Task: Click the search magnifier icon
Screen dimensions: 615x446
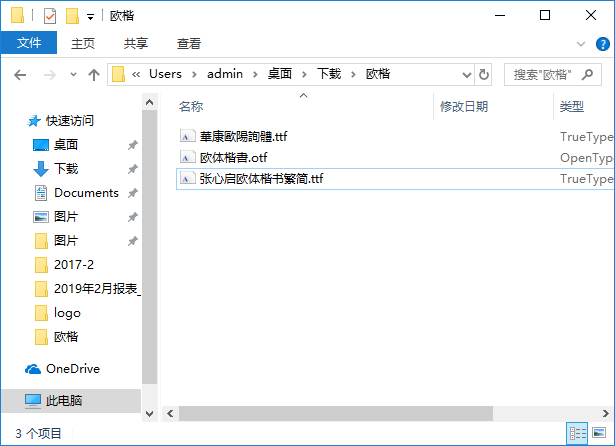Action: tap(588, 74)
